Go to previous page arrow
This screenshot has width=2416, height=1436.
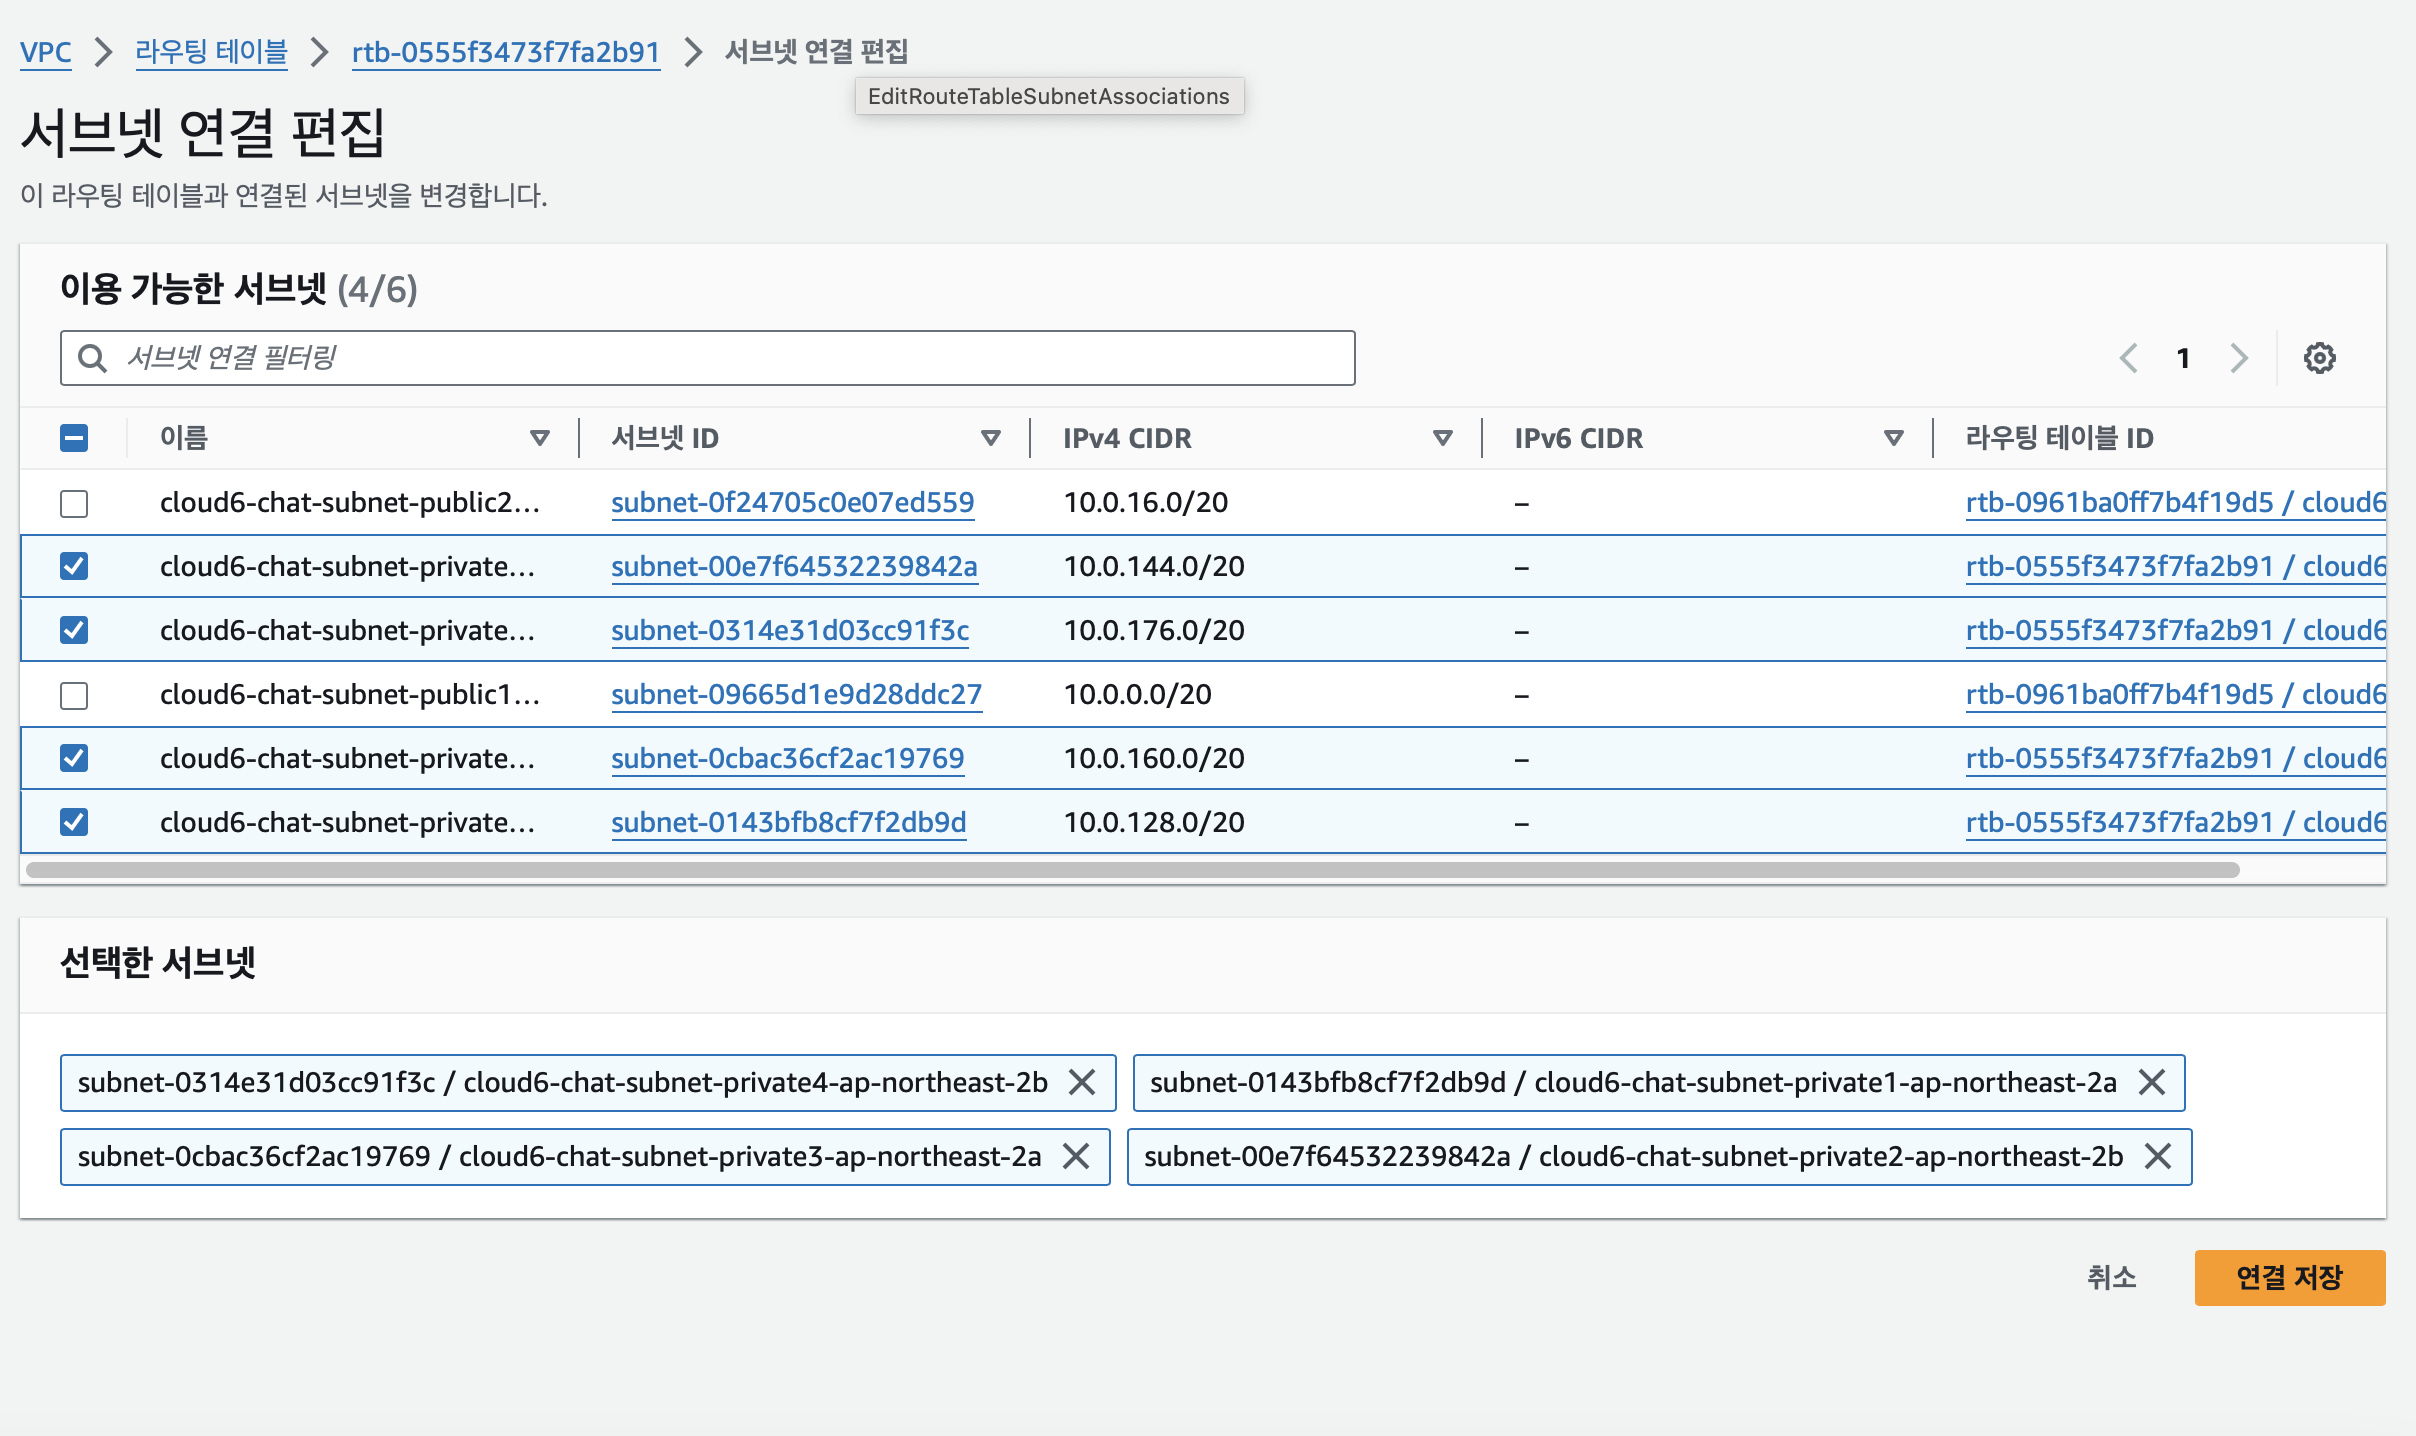2129,358
